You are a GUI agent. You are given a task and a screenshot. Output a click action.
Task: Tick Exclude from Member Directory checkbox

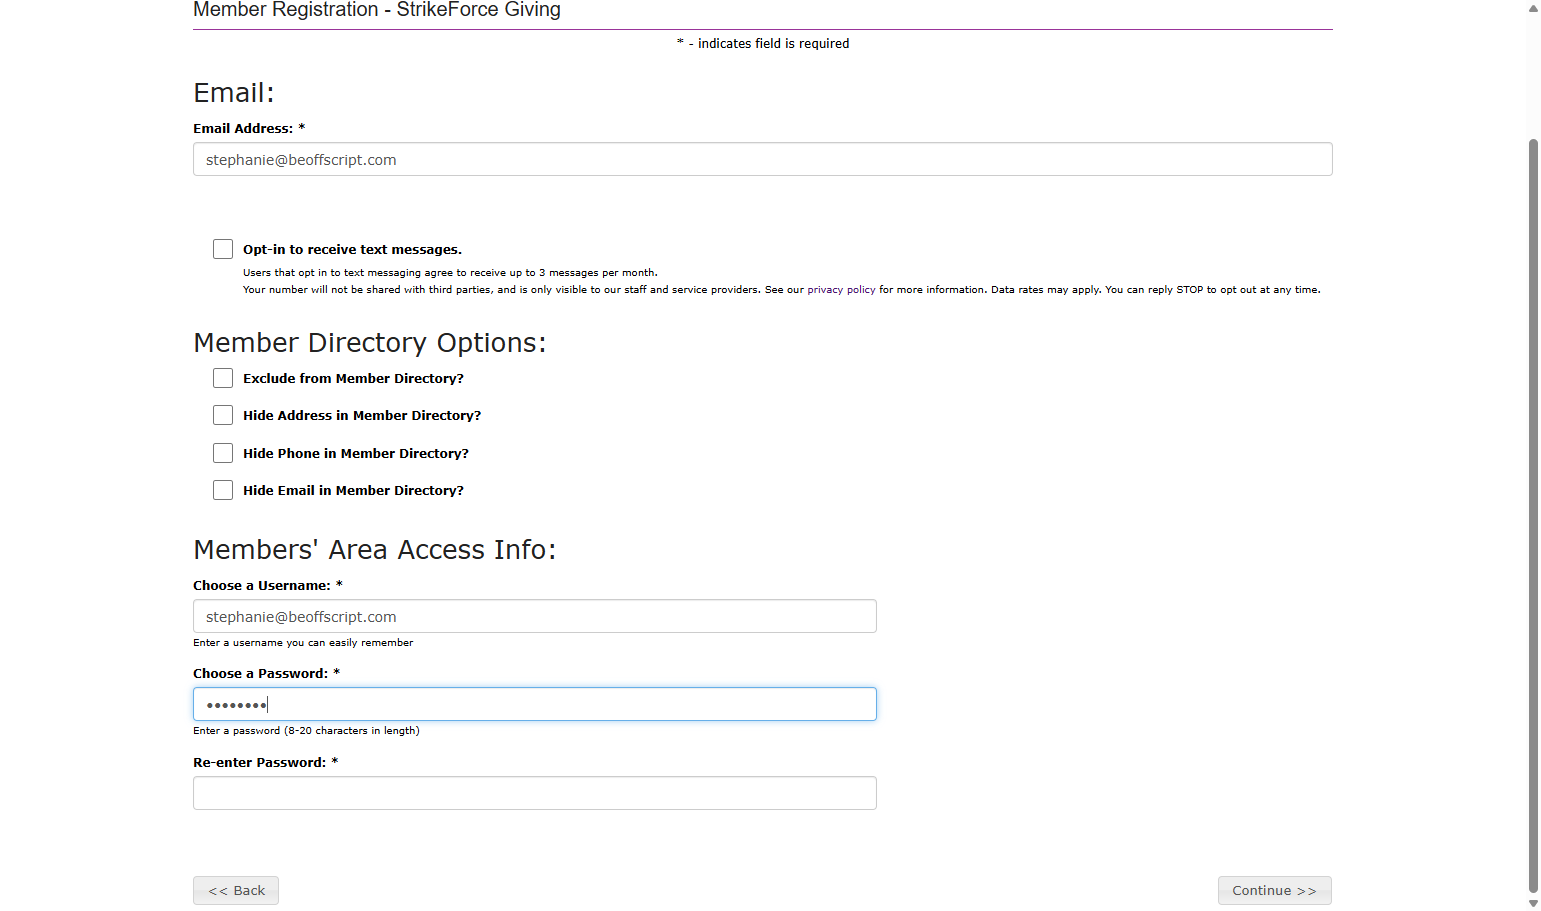[x=223, y=378]
